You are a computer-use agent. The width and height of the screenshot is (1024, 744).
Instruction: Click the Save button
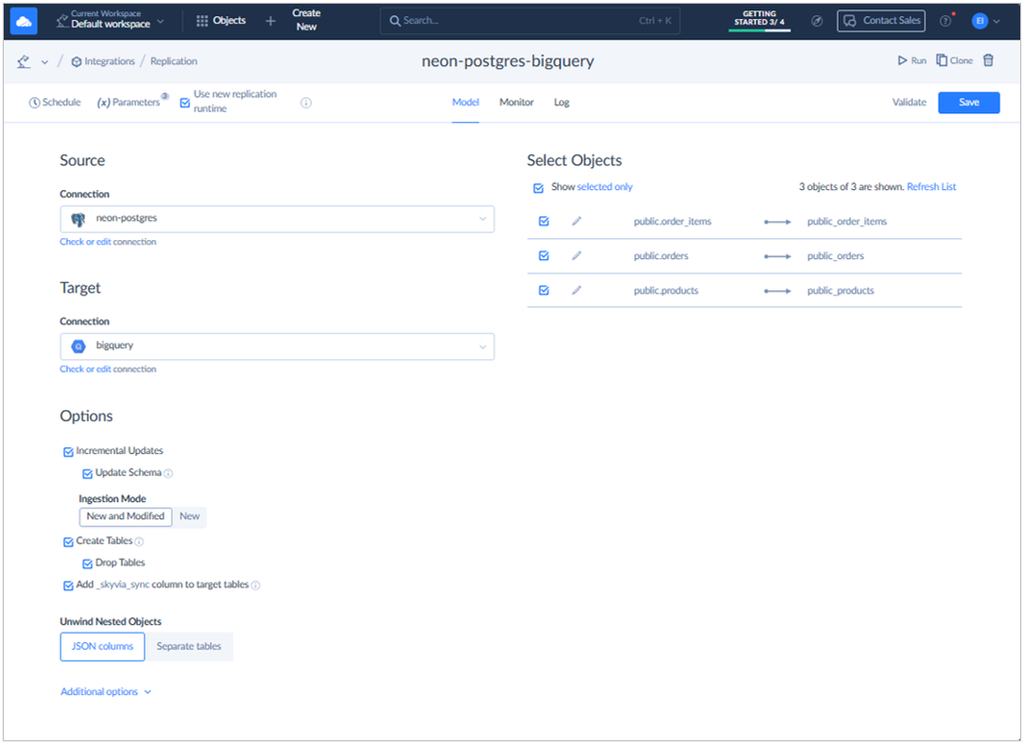[968, 103]
